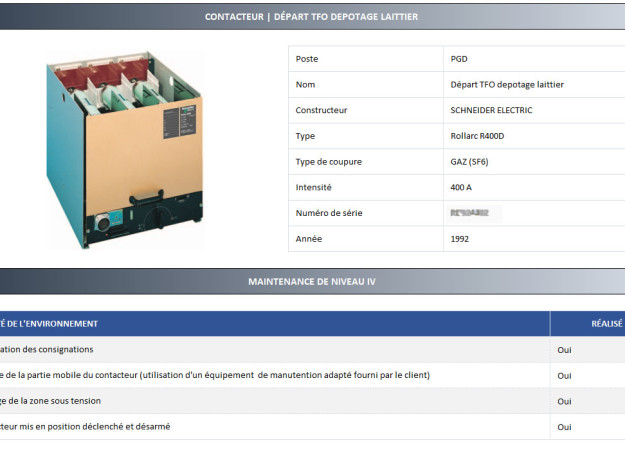Viewport: 625px width, 468px height.
Task: Click 'Oui' in the partie mobile row
Action: point(565,376)
